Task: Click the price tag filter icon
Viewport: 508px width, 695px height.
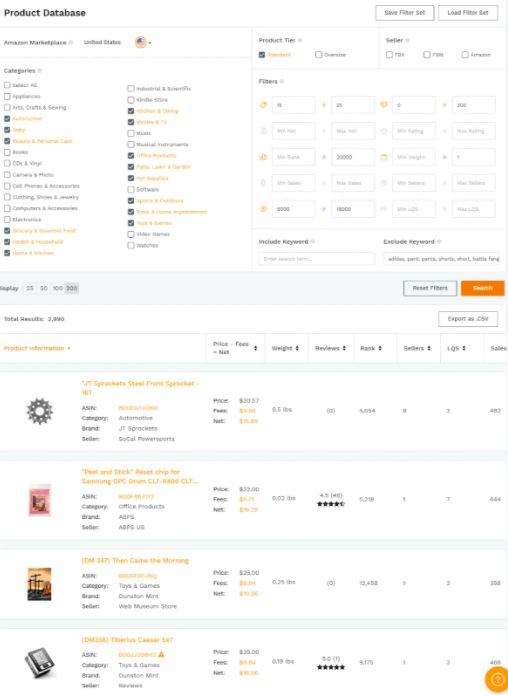Action: [x=263, y=105]
